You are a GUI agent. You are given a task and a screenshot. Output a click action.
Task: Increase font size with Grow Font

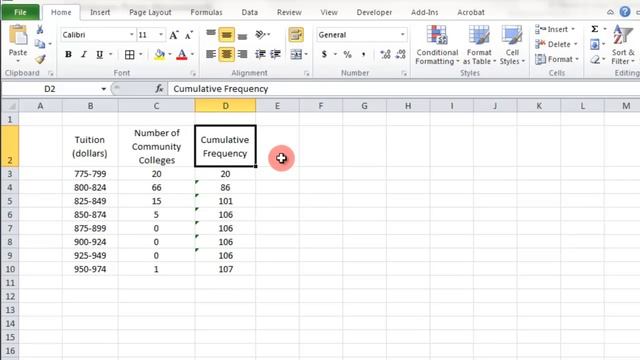(174, 35)
